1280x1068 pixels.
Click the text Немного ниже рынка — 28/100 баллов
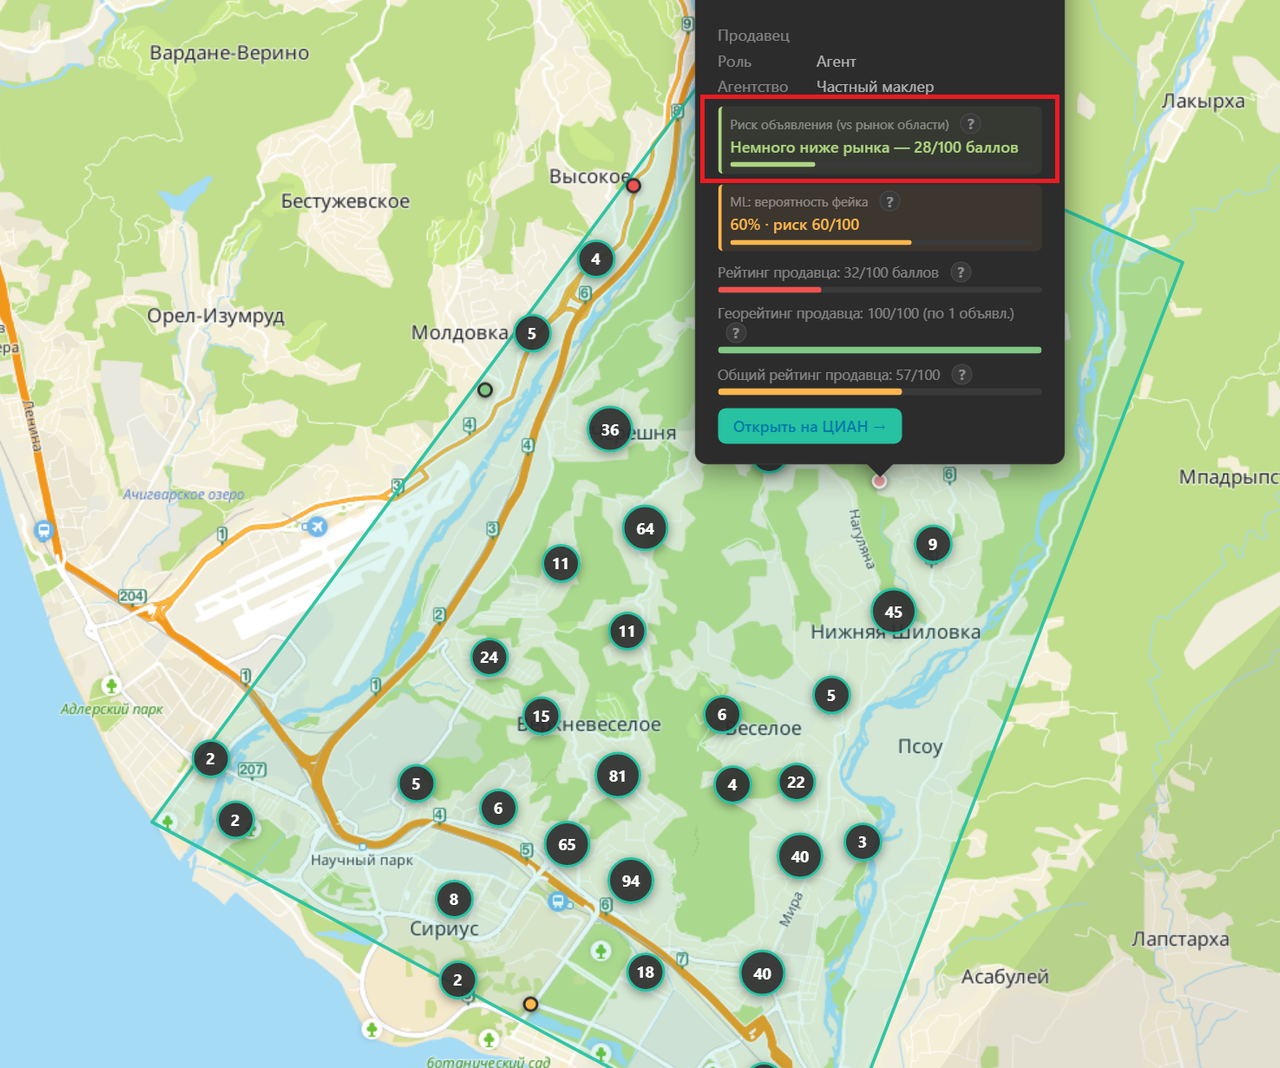tap(874, 147)
